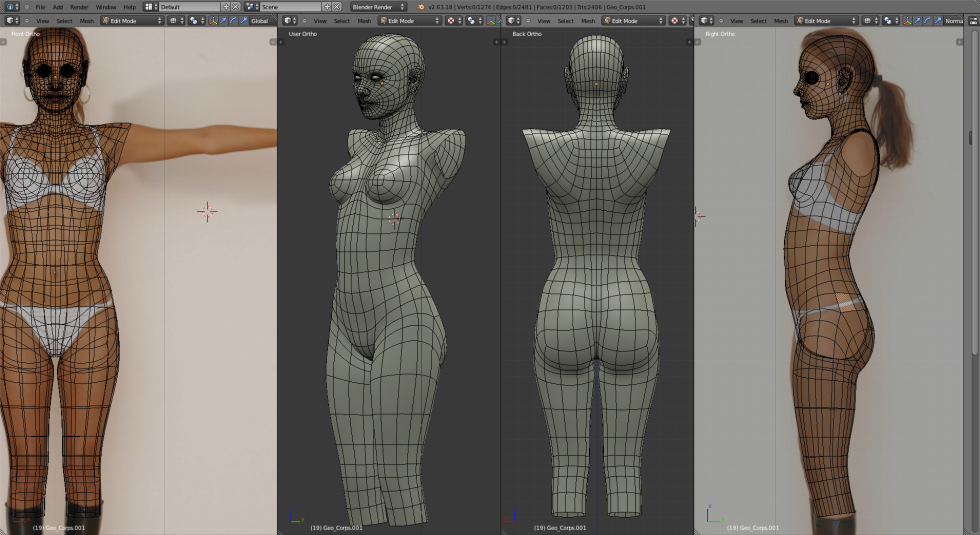Image resolution: width=980 pixels, height=535 pixels.
Task: Open the Render menu
Action: click(x=79, y=6)
